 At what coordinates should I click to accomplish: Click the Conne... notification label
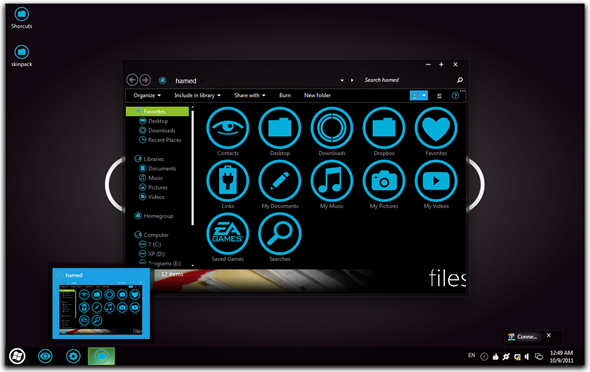[x=527, y=337]
